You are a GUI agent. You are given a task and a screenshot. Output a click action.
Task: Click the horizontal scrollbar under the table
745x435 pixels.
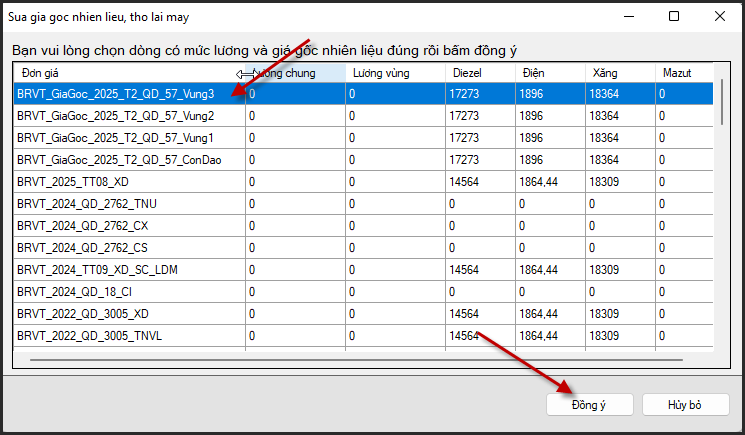coord(350,357)
